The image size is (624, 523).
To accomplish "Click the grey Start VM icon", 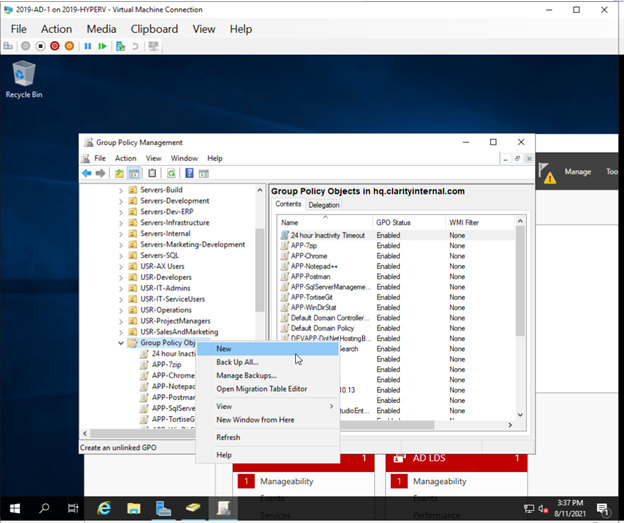I will tap(25, 46).
